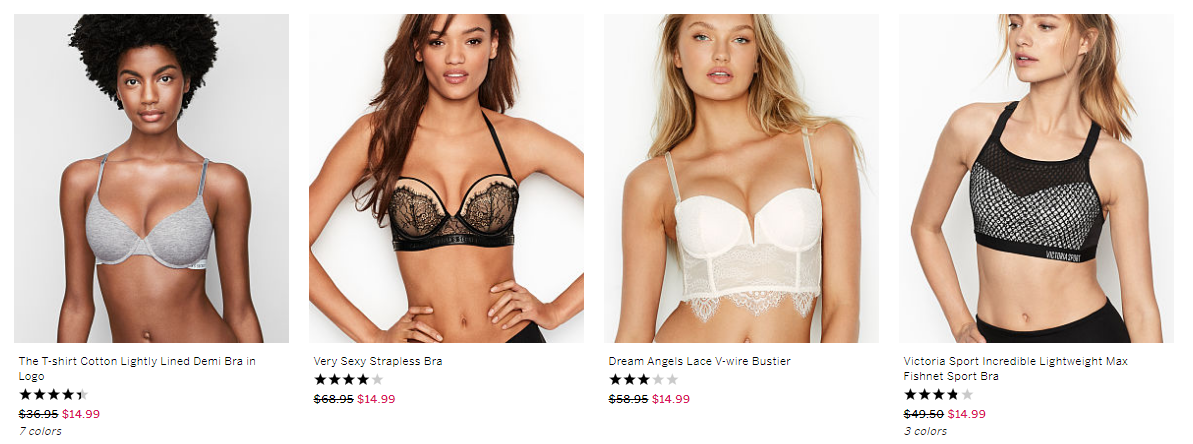Click the $49.50 original price of the Sport Bra
Screen dimensions: 1193x444
924,414
